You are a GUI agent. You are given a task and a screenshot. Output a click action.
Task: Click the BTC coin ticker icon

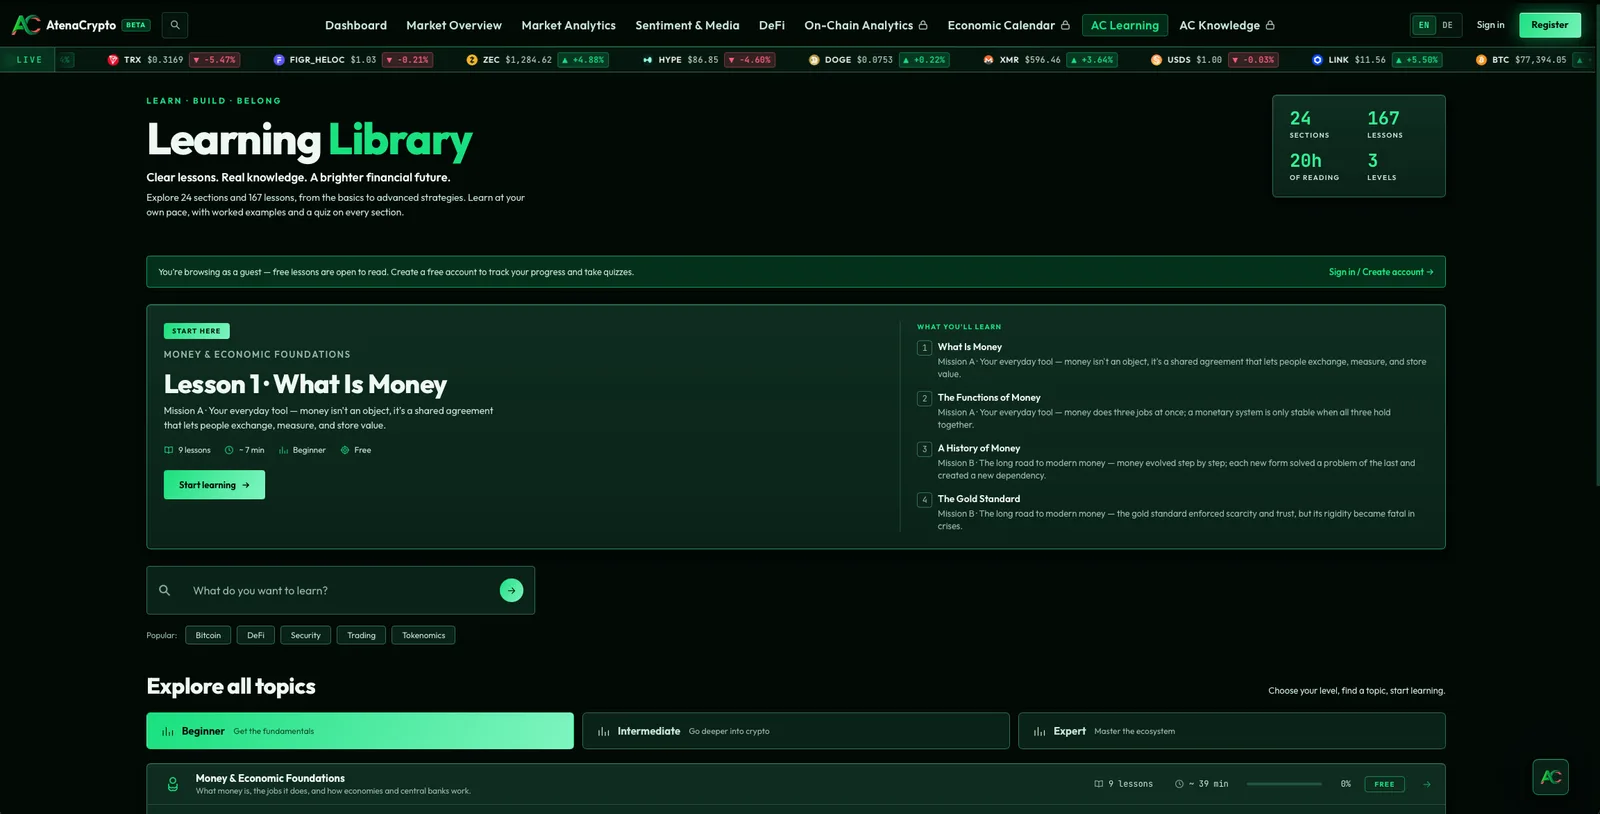pos(1481,60)
